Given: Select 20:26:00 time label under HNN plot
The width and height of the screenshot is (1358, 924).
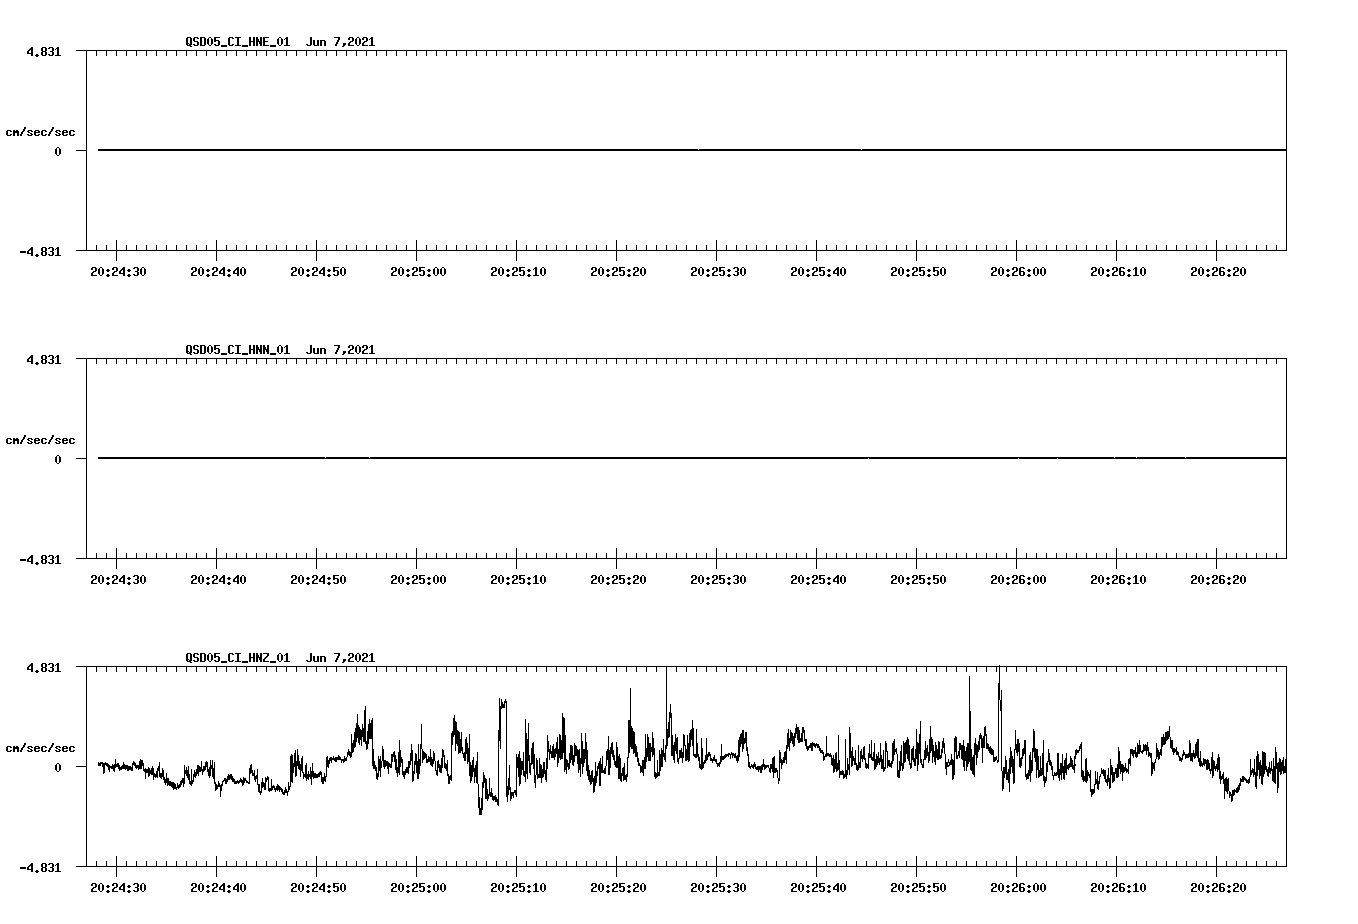Looking at the screenshot, I should tap(1018, 580).
